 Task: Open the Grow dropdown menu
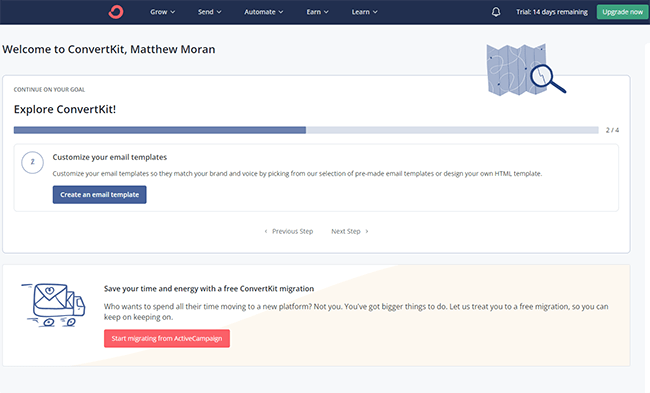162,12
